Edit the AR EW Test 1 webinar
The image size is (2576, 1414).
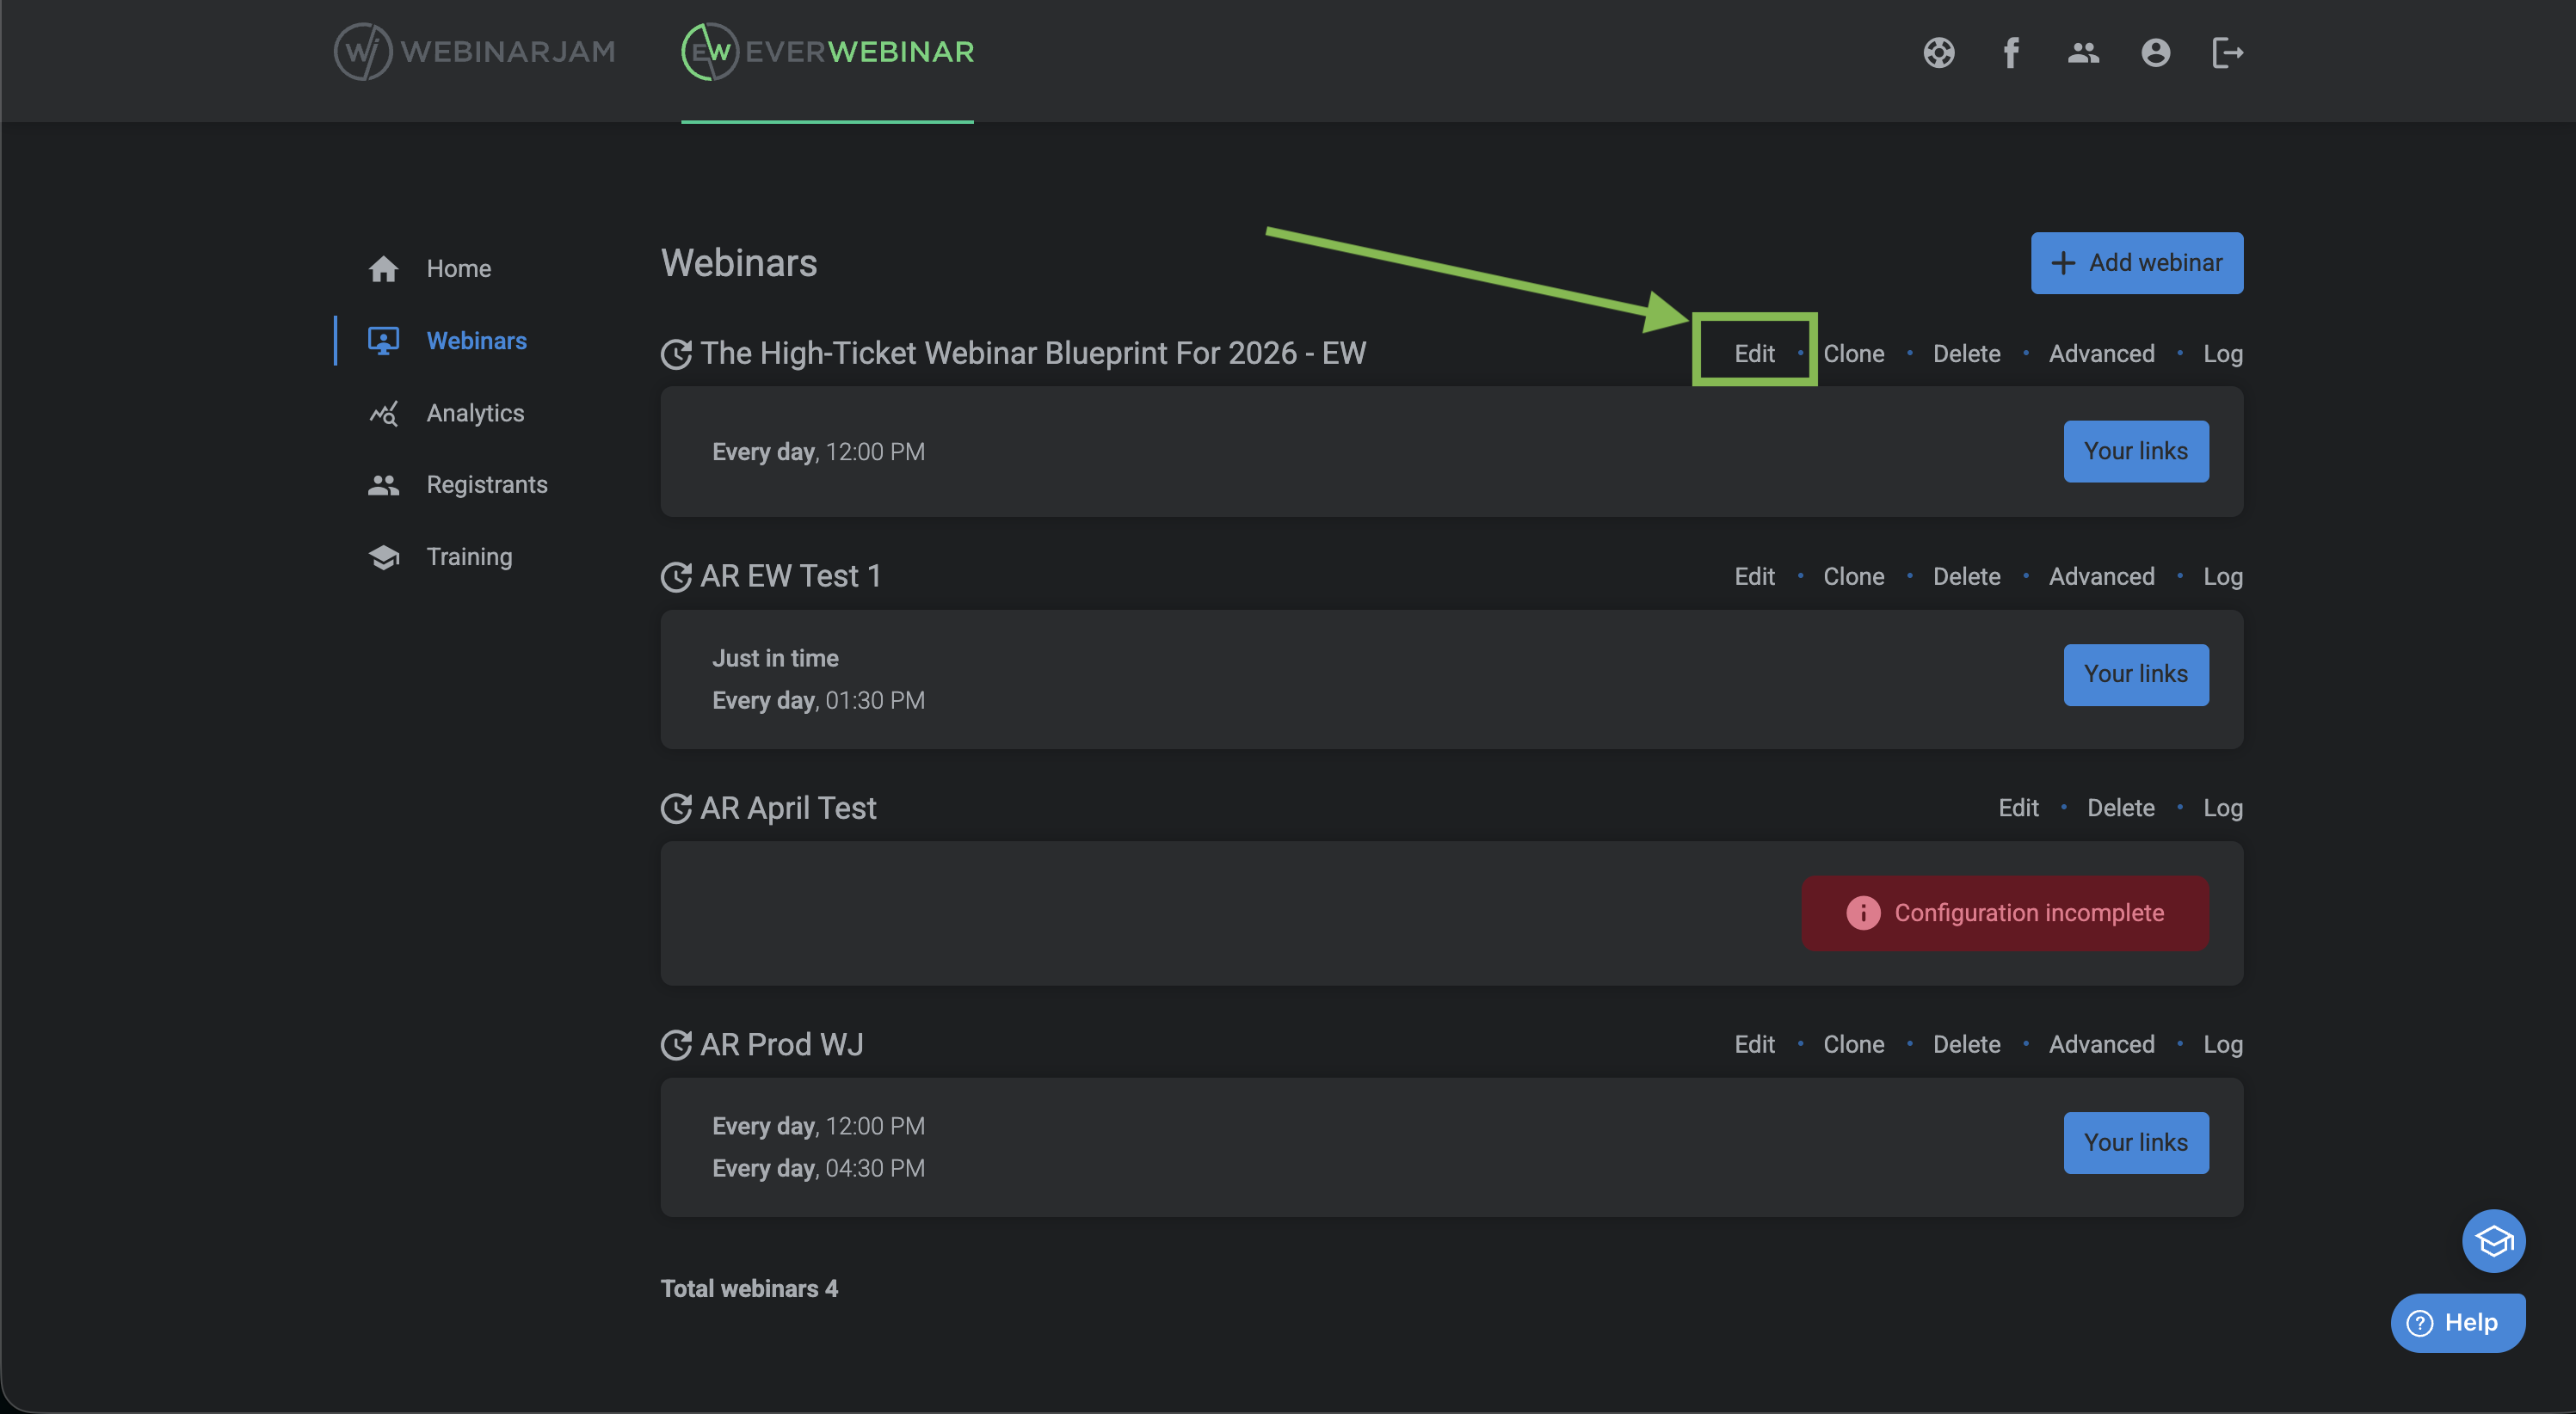(1754, 577)
